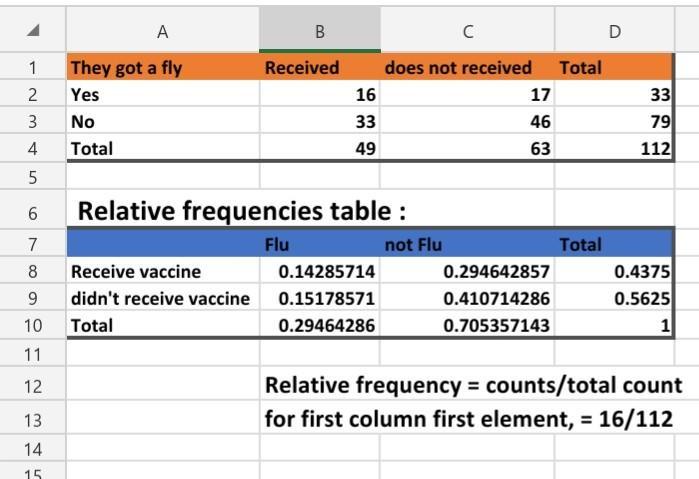
Task: Click the cell with value 0.14285714
Action: point(319,272)
